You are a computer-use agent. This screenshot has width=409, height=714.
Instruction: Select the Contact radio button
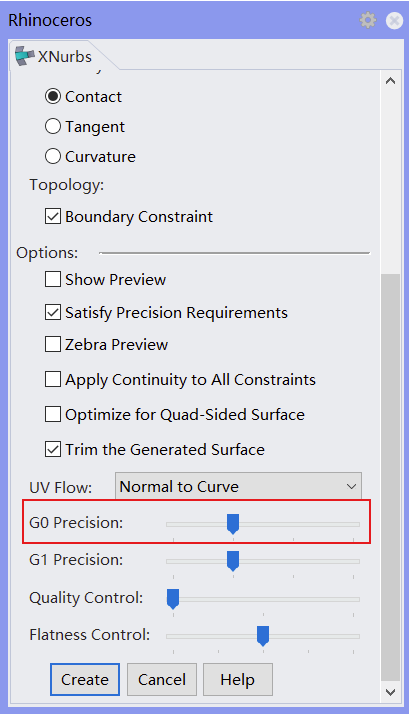click(53, 97)
